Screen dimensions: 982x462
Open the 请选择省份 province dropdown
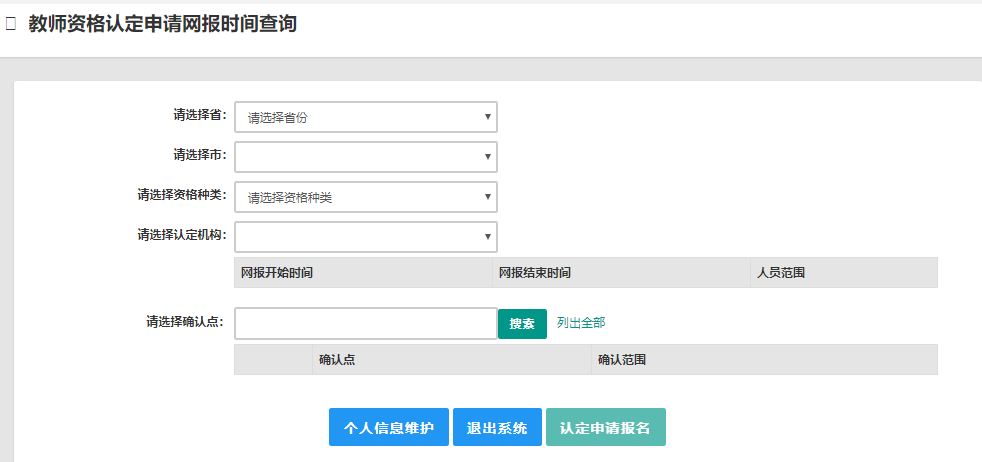click(365, 117)
